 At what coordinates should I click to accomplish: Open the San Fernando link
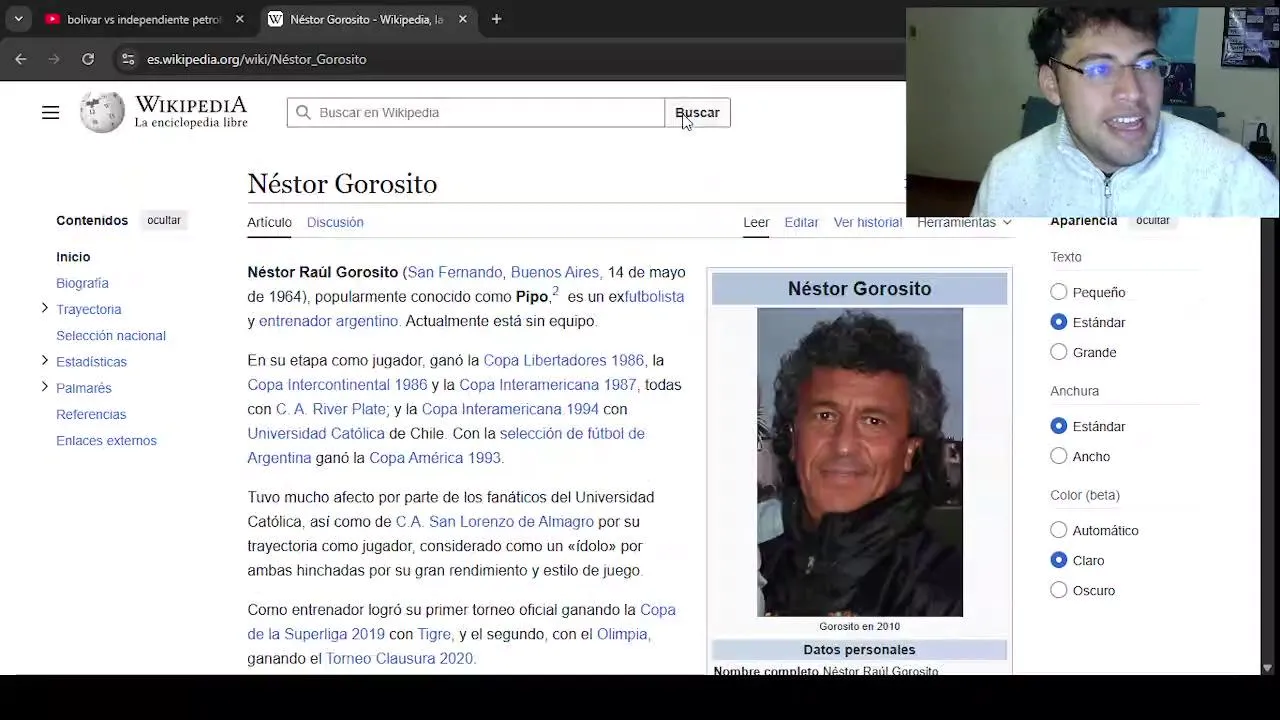pos(455,272)
